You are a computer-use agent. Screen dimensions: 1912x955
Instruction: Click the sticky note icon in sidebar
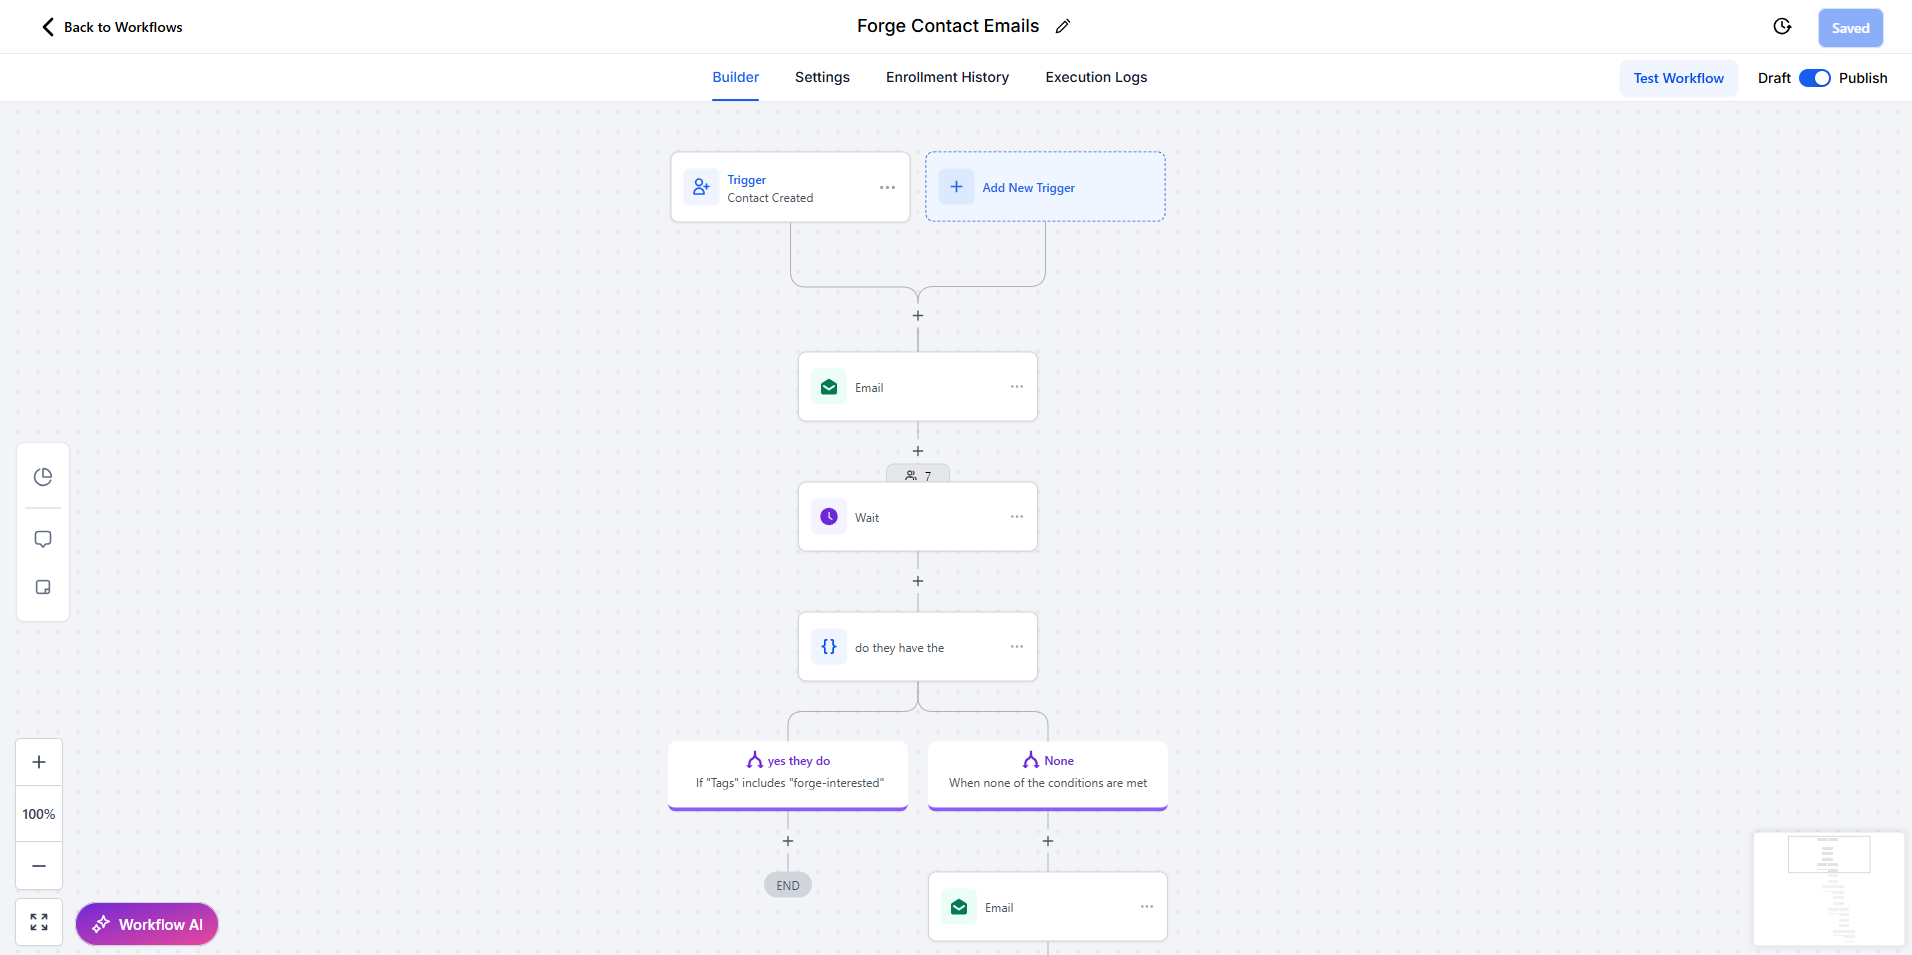pyautogui.click(x=43, y=587)
